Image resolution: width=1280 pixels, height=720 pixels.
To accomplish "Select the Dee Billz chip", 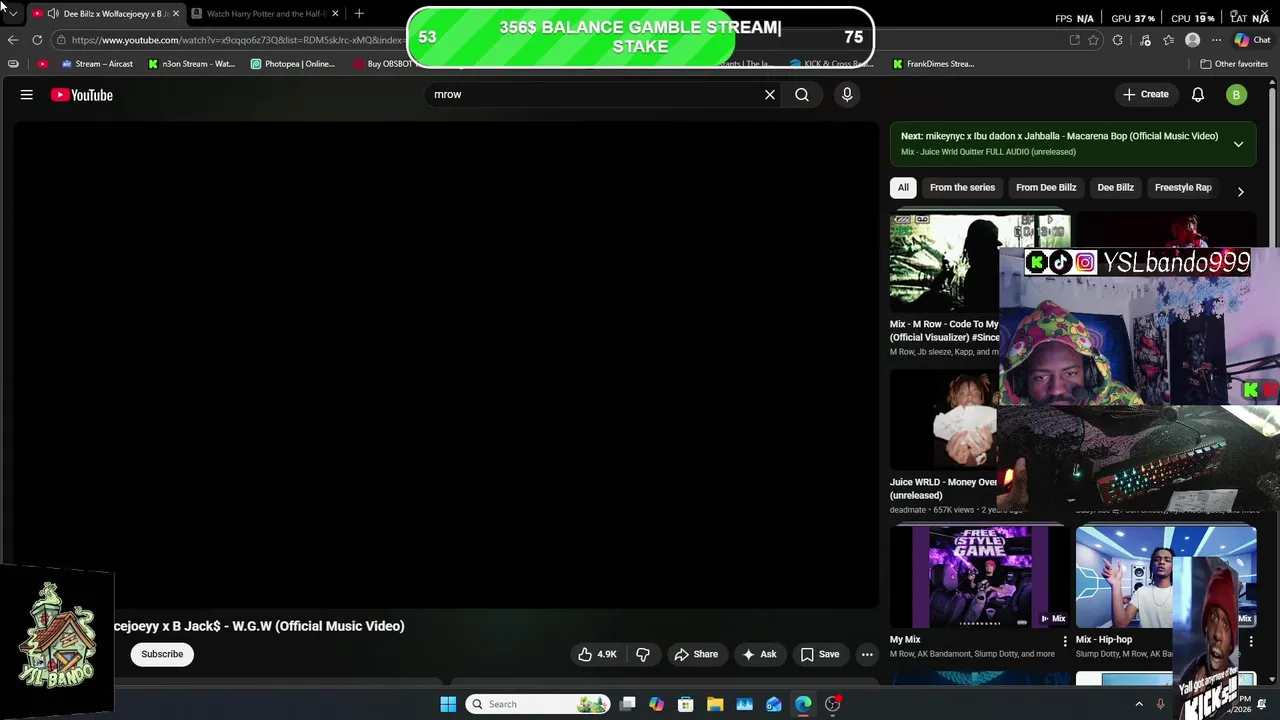I will coord(1115,187).
